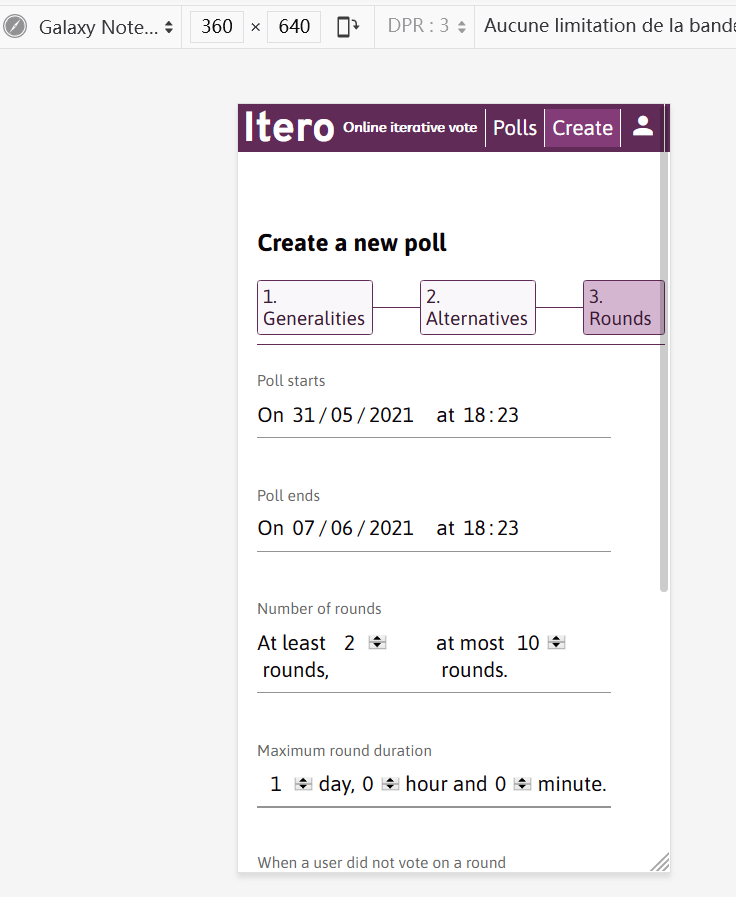This screenshot has height=897, width=736.
Task: Go to step 1. Generalities
Action: coord(314,308)
